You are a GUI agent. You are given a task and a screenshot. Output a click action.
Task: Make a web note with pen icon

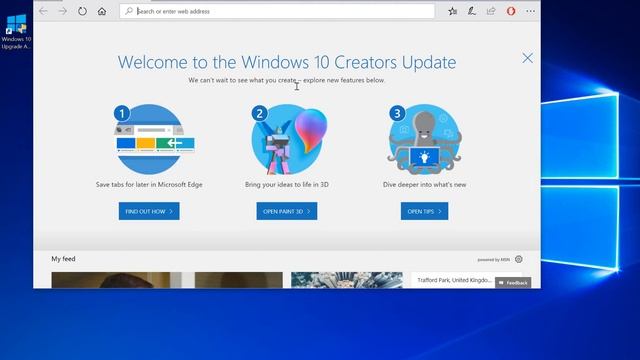(x=472, y=11)
